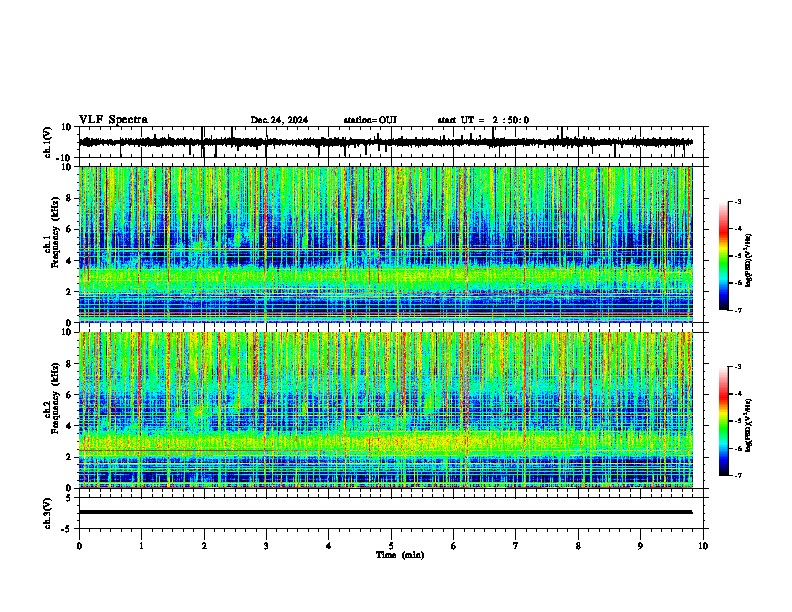The image size is (792, 612).
Task: Select the ch.1 spectrogram color scale bar
Action: [724, 256]
